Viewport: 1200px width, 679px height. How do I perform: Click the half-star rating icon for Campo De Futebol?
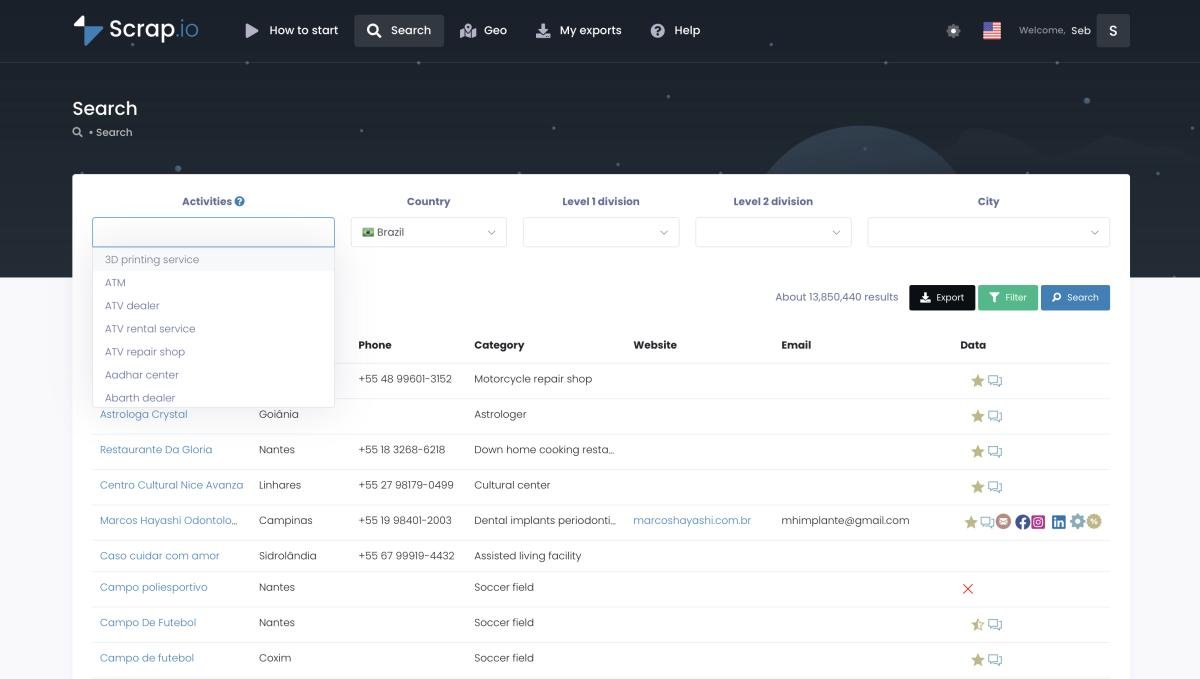pos(977,624)
